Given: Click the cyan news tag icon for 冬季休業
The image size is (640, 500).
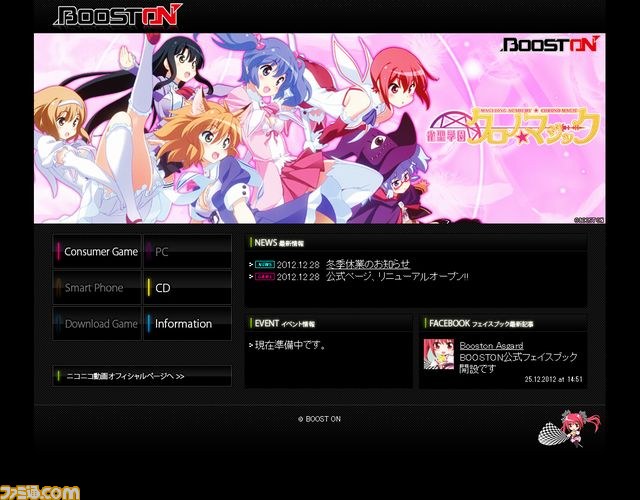Looking at the screenshot, I should tap(264, 265).
